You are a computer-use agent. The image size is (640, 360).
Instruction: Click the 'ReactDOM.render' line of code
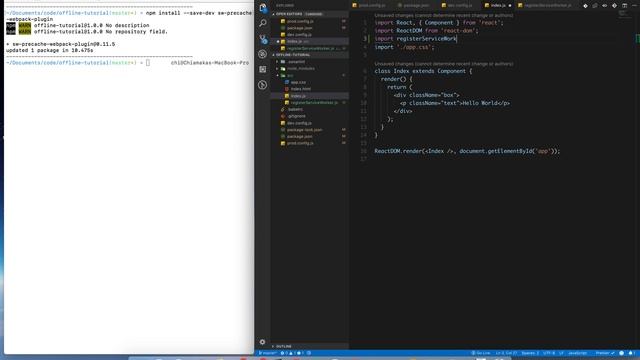tap(467, 151)
